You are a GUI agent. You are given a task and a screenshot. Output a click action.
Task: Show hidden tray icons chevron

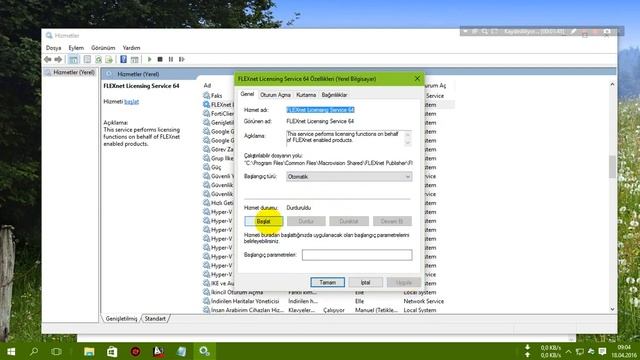[569, 351]
